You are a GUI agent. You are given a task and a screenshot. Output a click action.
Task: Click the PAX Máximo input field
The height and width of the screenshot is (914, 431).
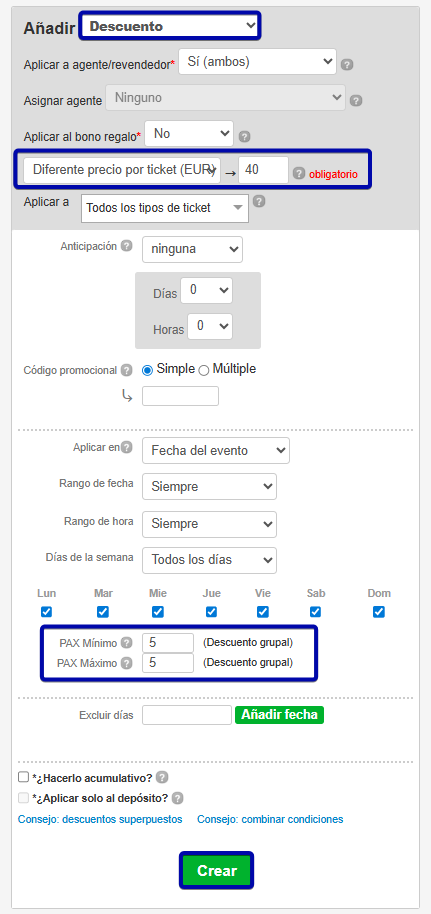click(167, 663)
